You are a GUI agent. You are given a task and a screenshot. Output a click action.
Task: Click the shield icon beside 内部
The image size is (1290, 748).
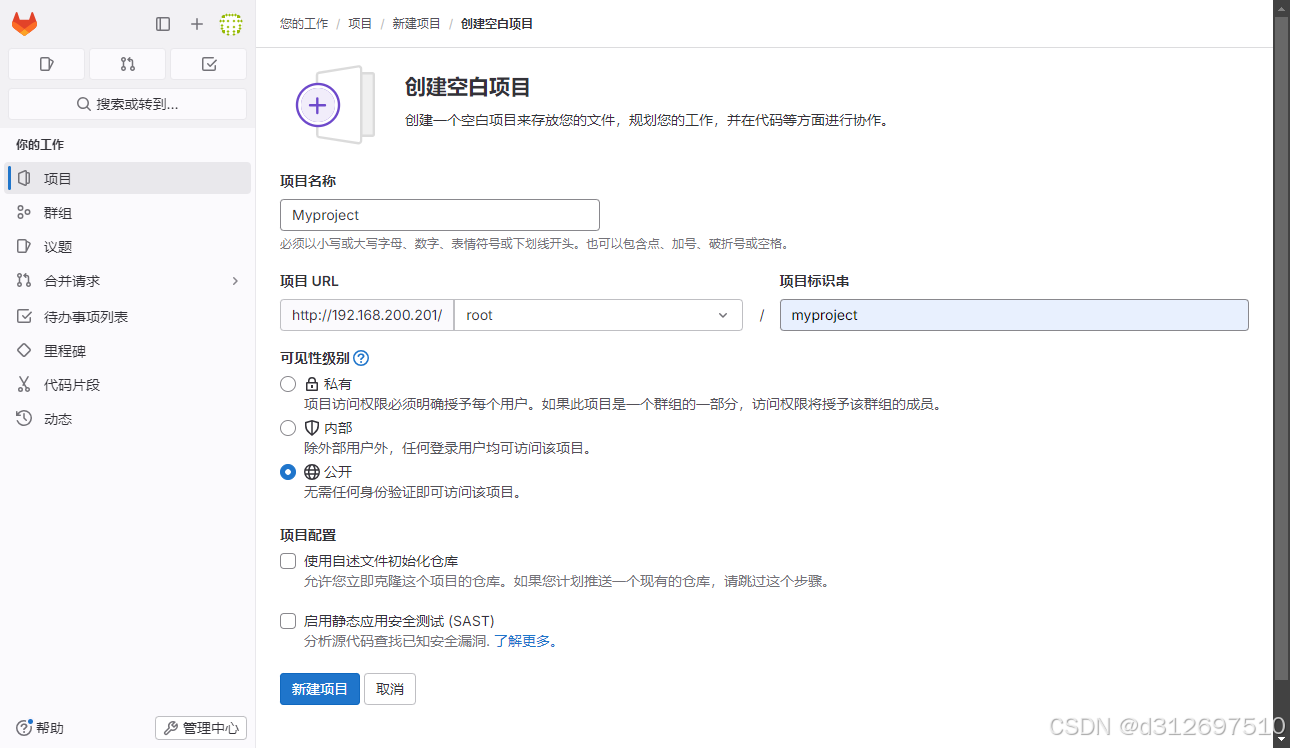coord(312,428)
